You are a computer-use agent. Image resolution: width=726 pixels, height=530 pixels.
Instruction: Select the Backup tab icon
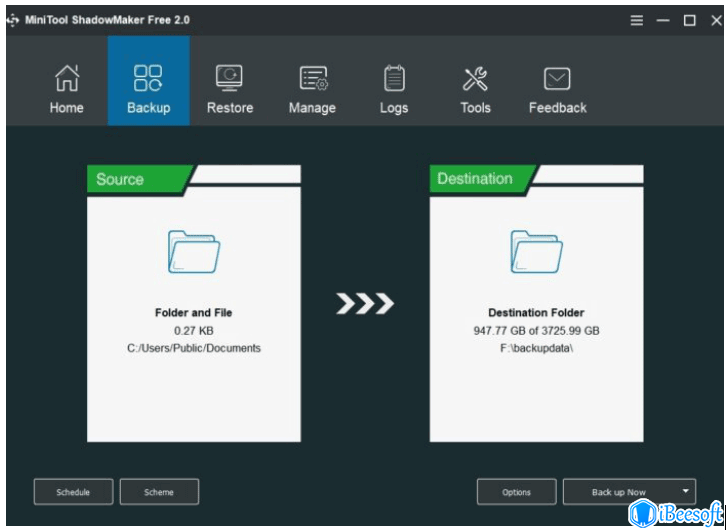[148, 78]
